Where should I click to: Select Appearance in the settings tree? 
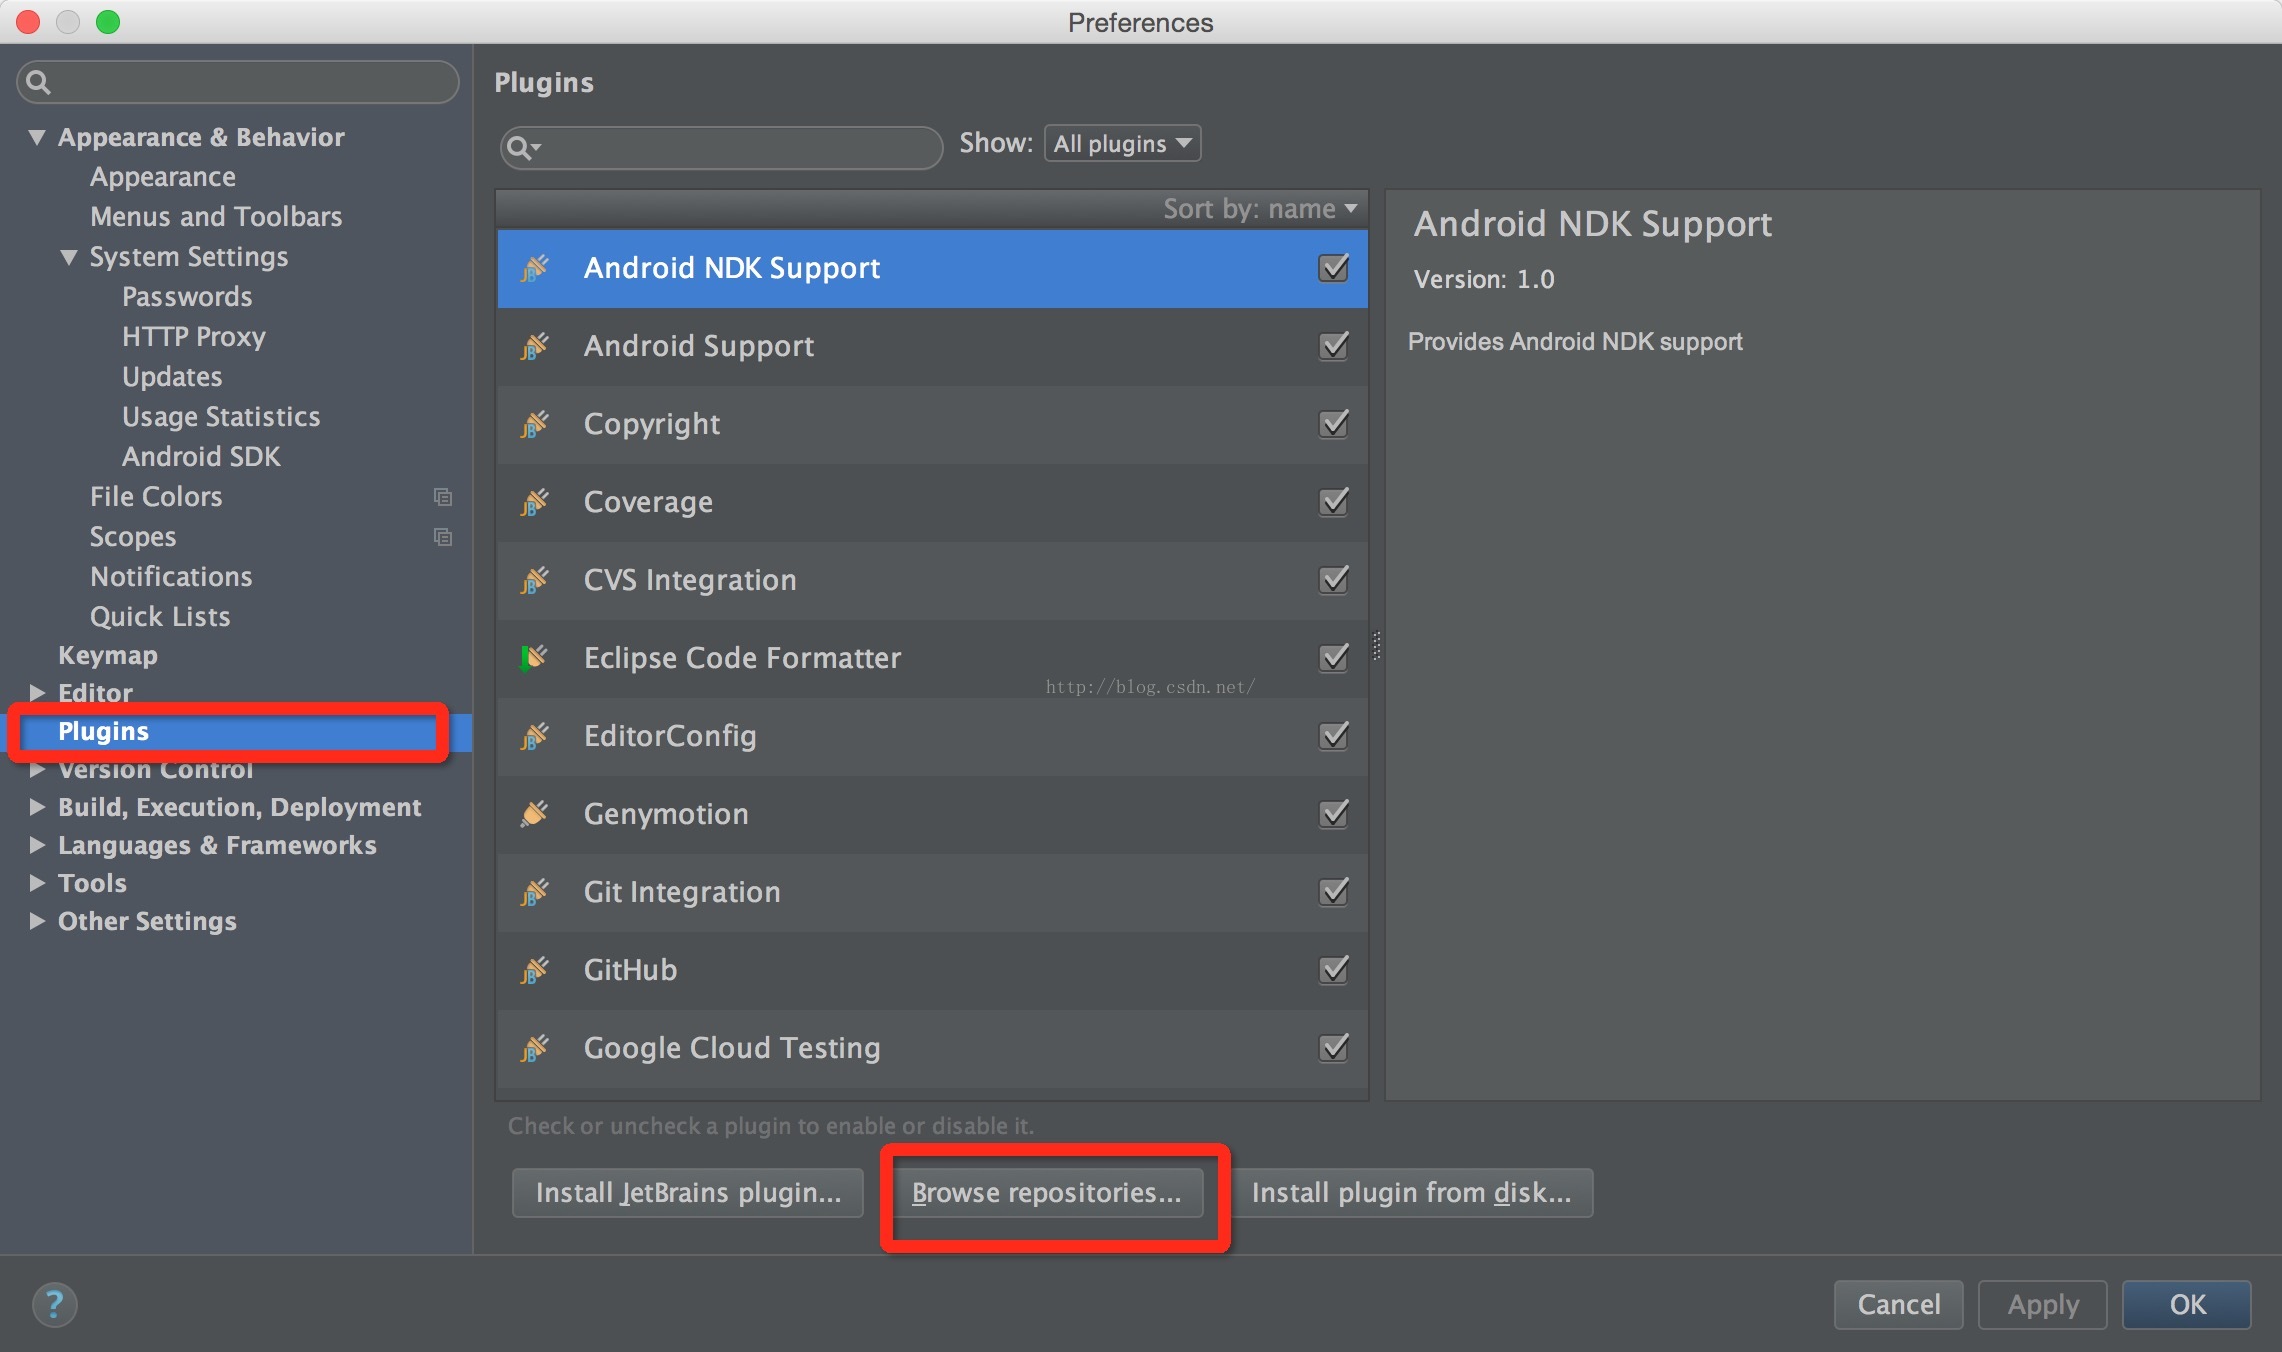(163, 177)
